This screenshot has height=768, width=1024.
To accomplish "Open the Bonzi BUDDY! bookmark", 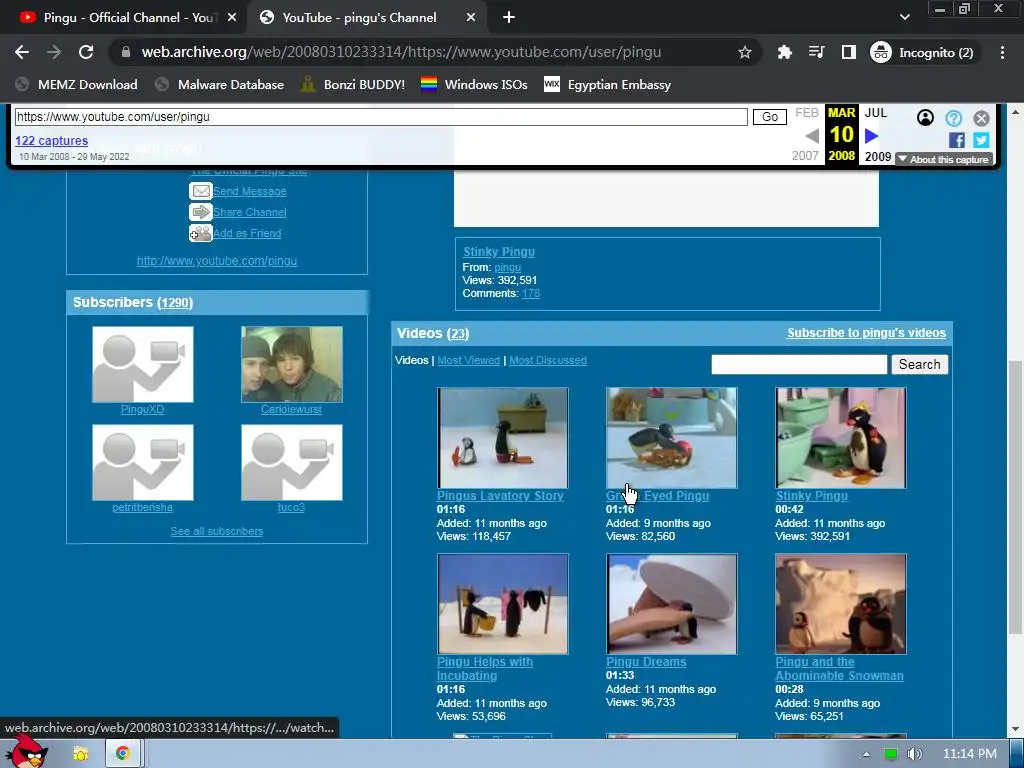I will pyautogui.click(x=353, y=84).
